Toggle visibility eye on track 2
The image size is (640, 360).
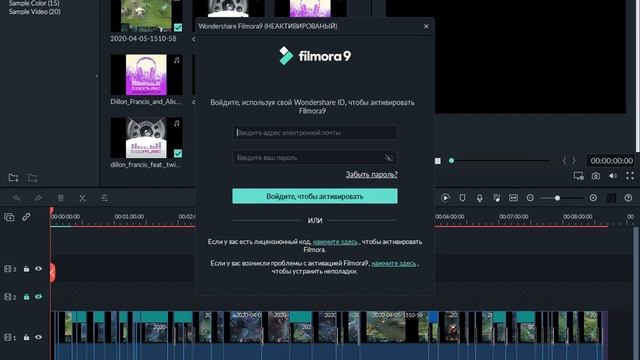(x=38, y=297)
